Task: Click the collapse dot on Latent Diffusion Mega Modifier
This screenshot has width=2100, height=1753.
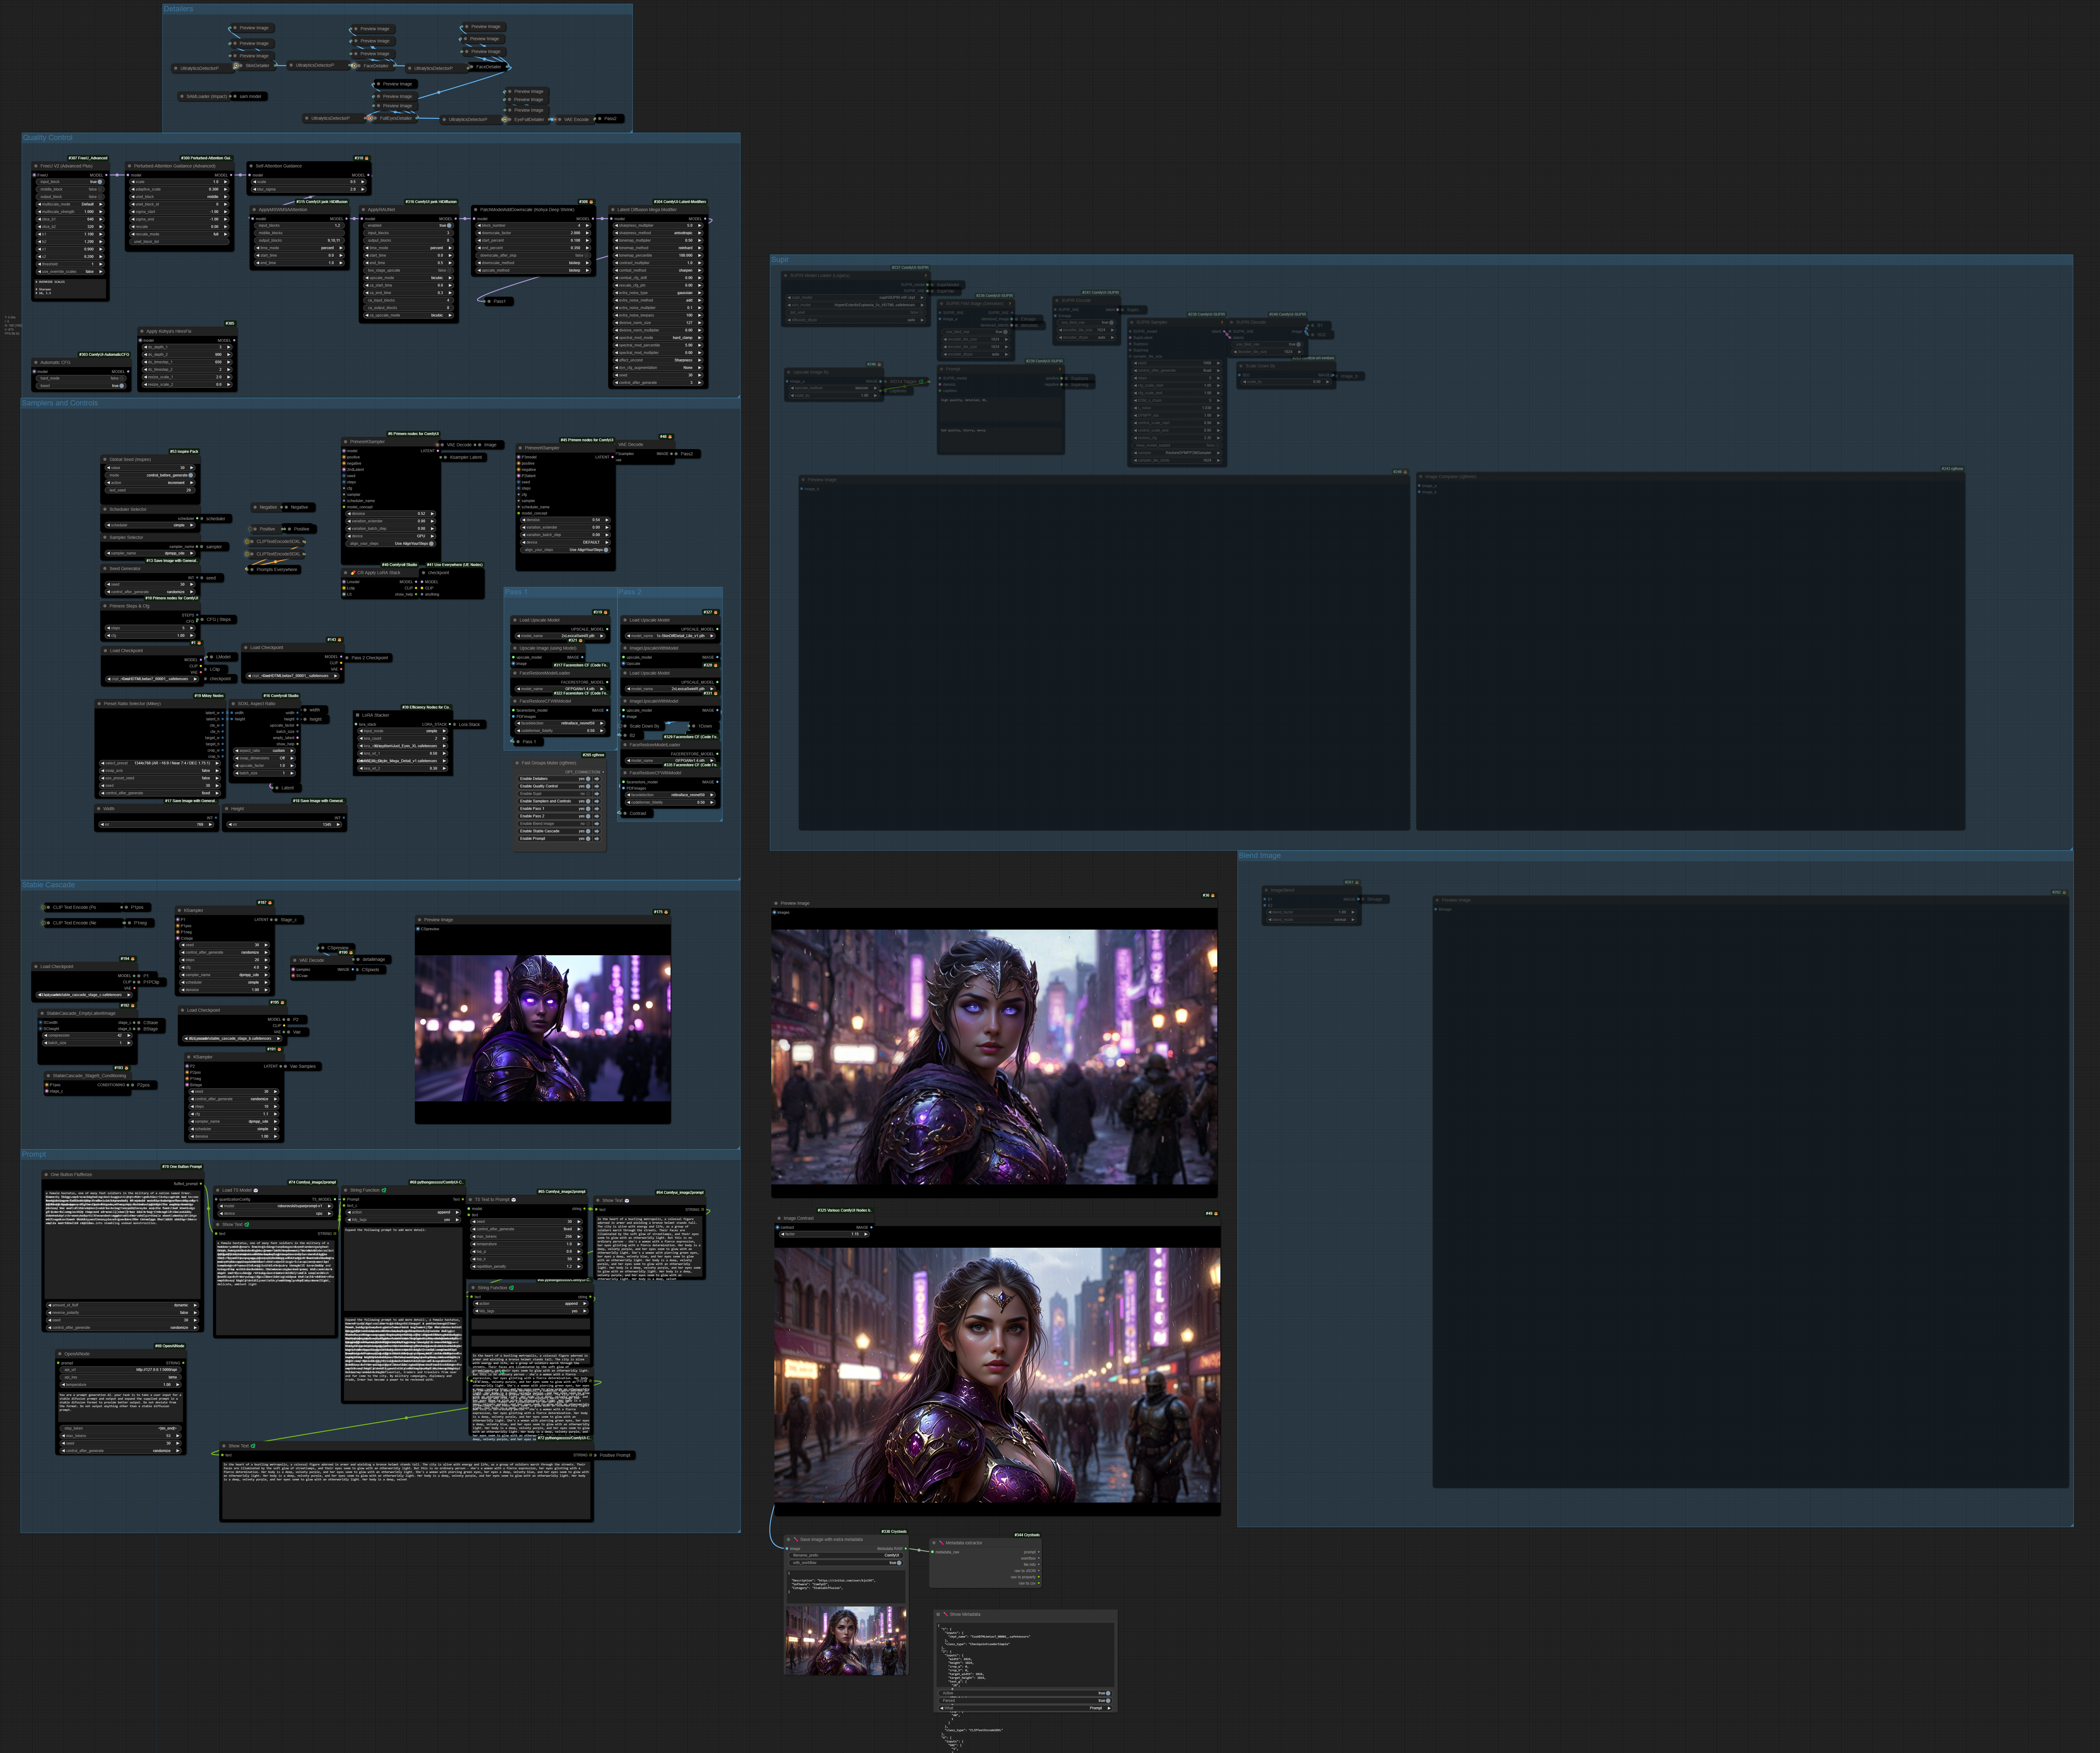Action: 613,210
